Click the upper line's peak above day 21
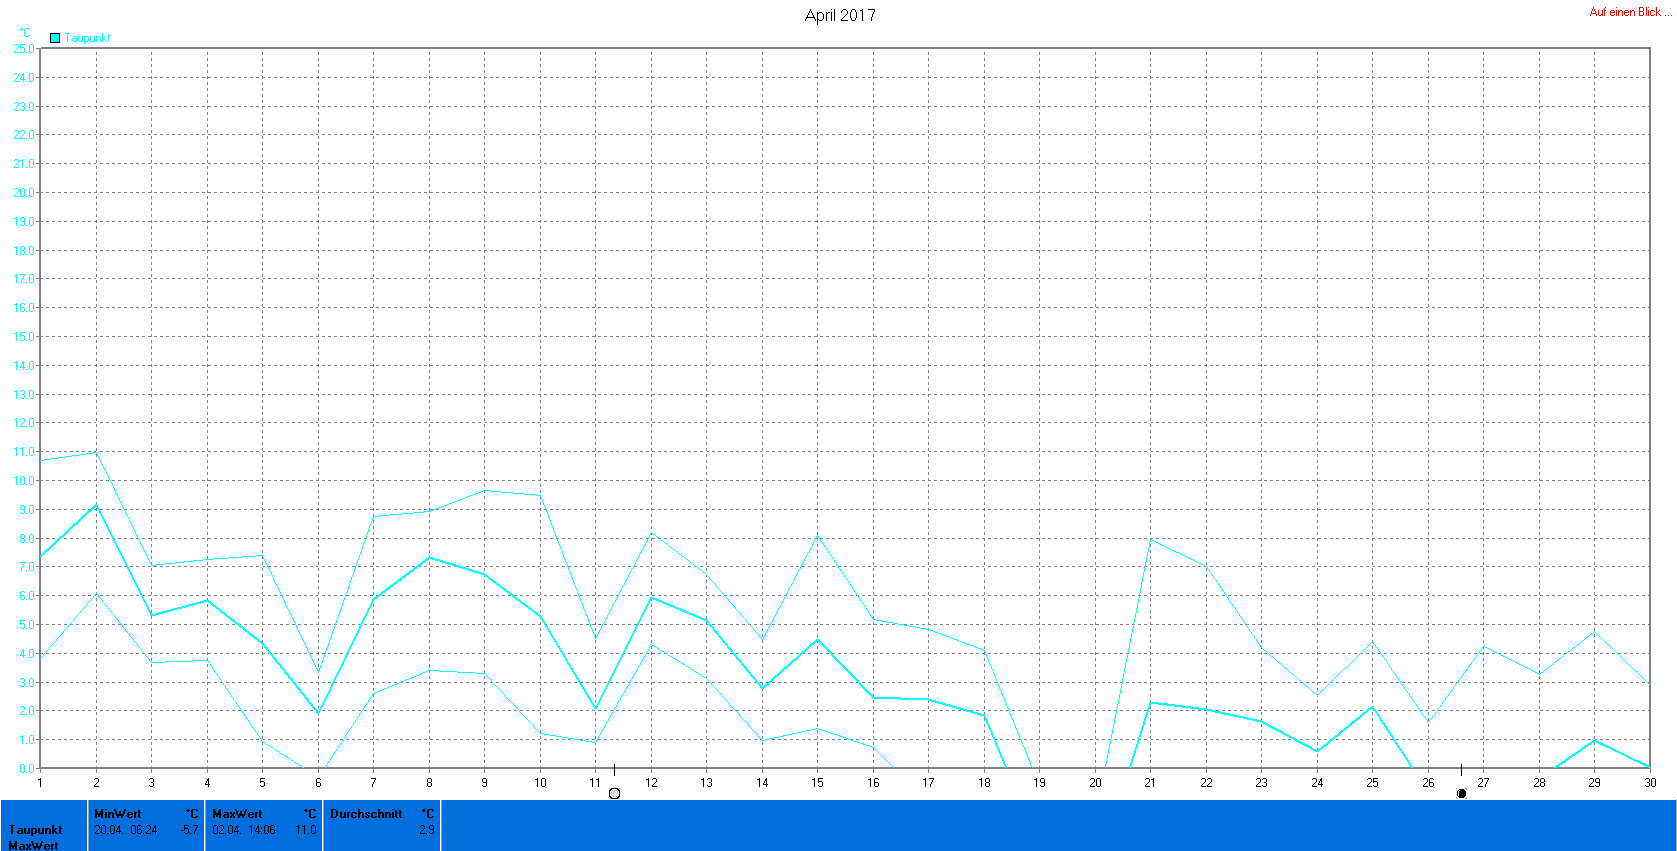Image resolution: width=1677 pixels, height=851 pixels. (x=1151, y=540)
